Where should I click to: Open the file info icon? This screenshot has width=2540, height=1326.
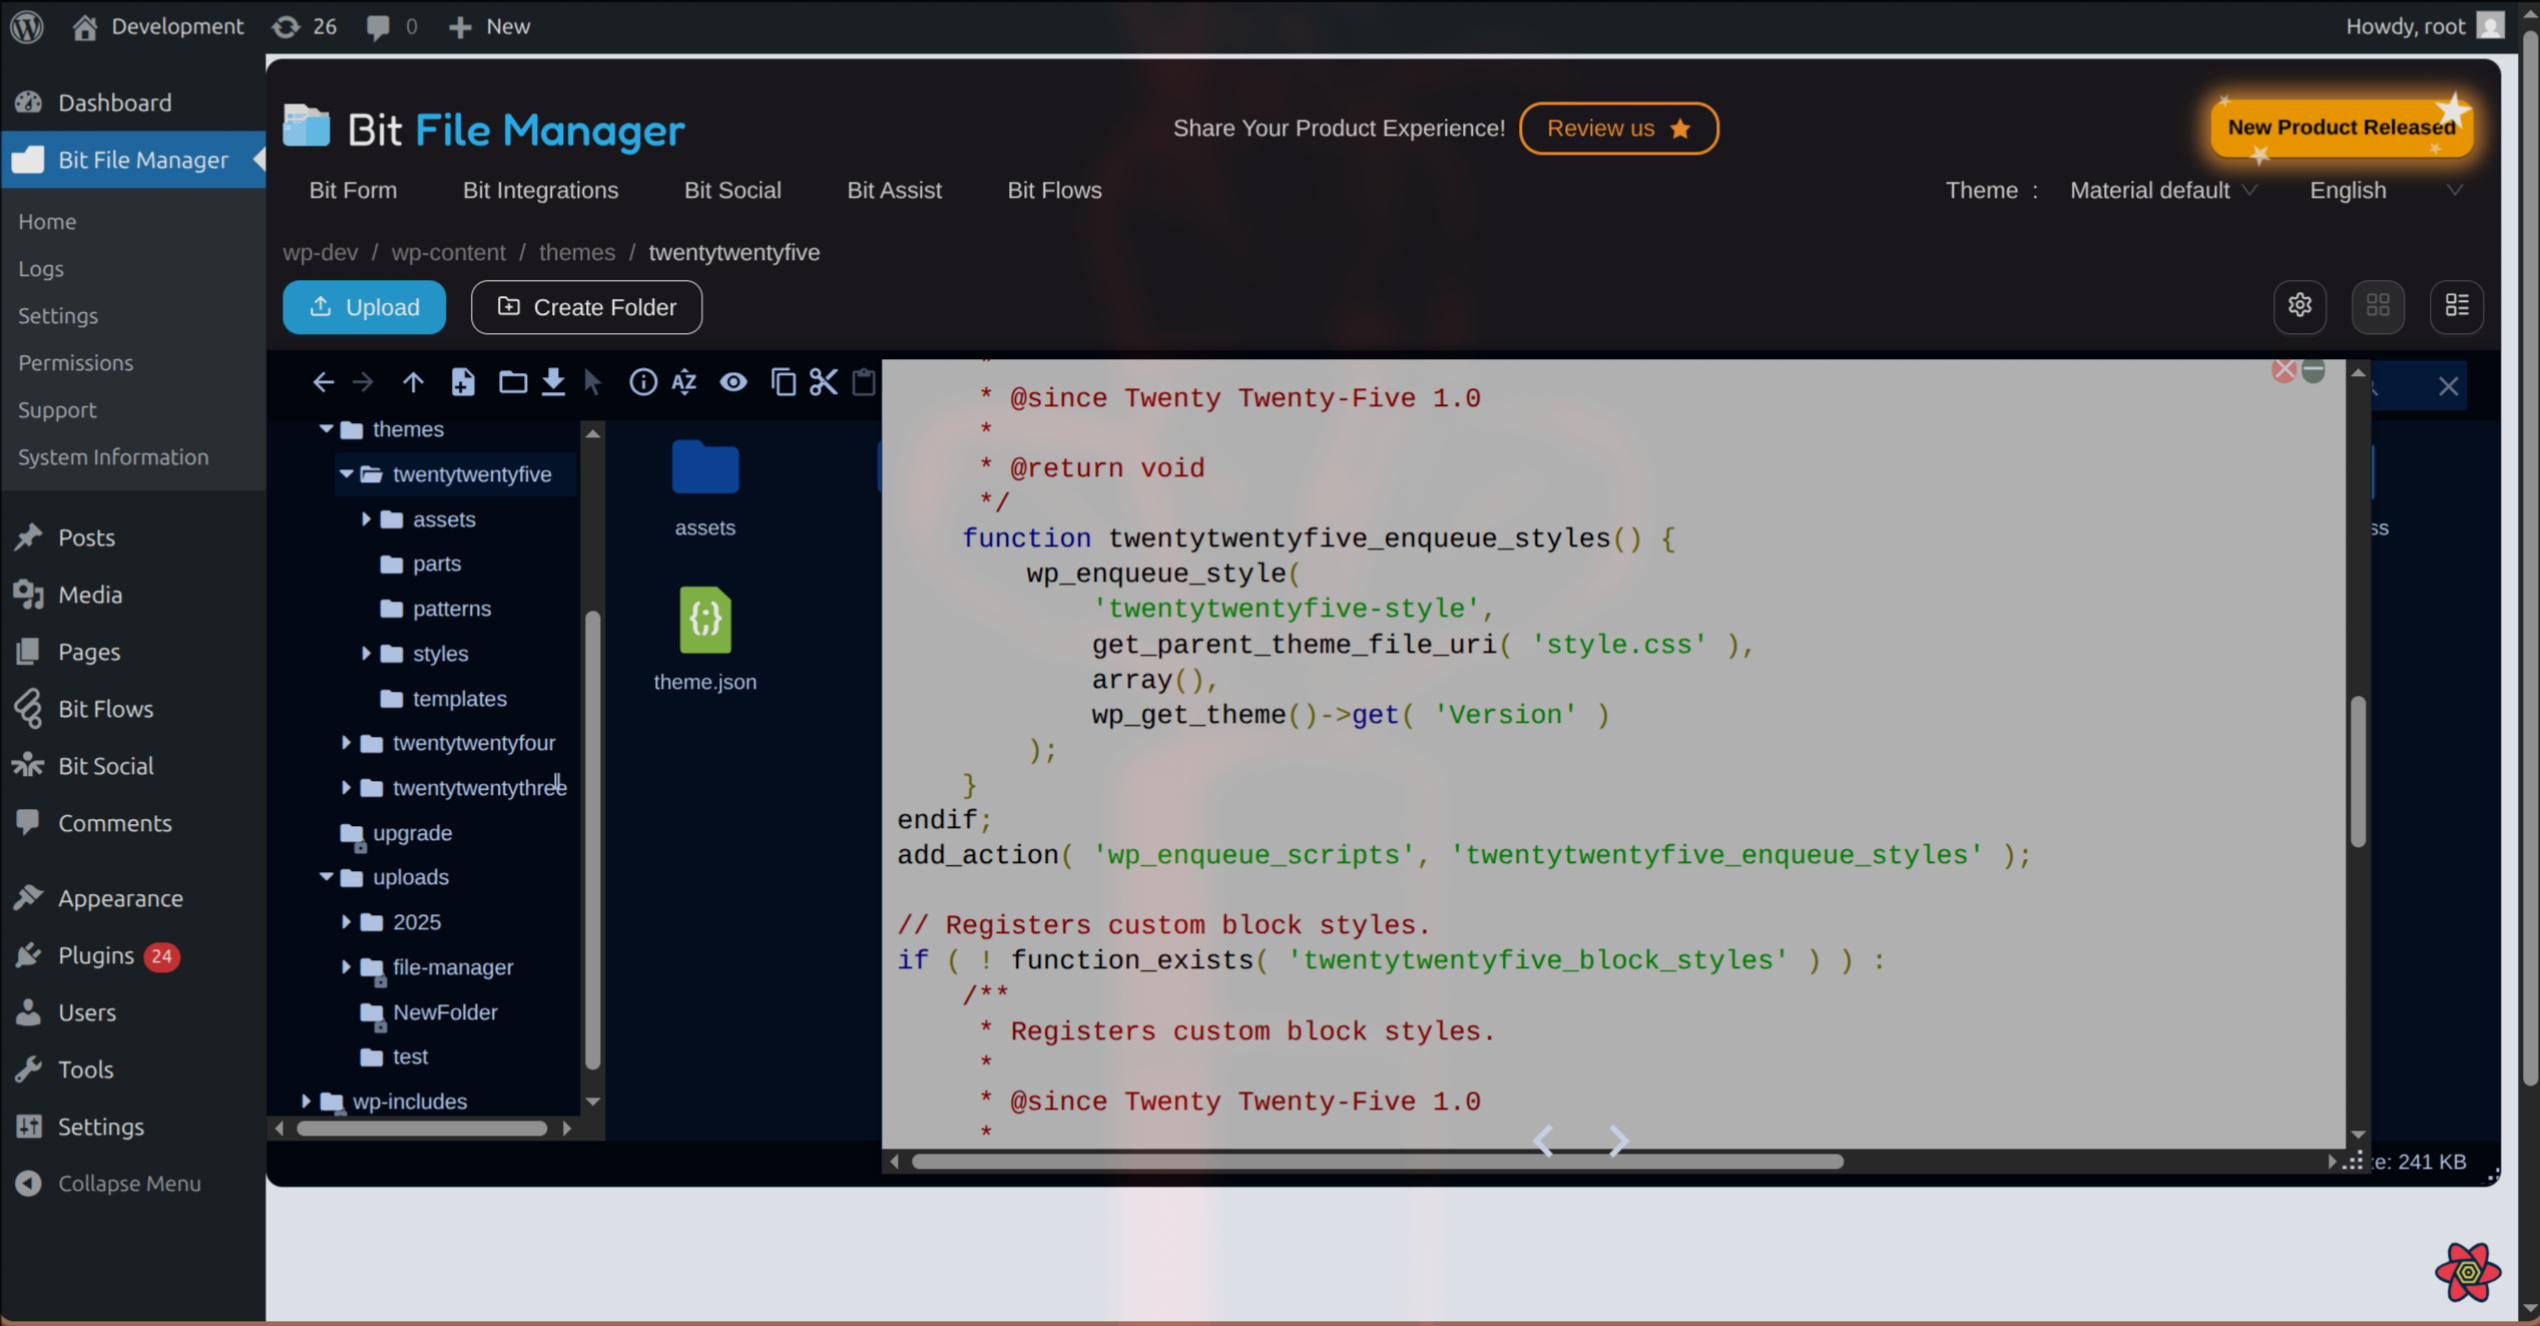click(x=643, y=381)
